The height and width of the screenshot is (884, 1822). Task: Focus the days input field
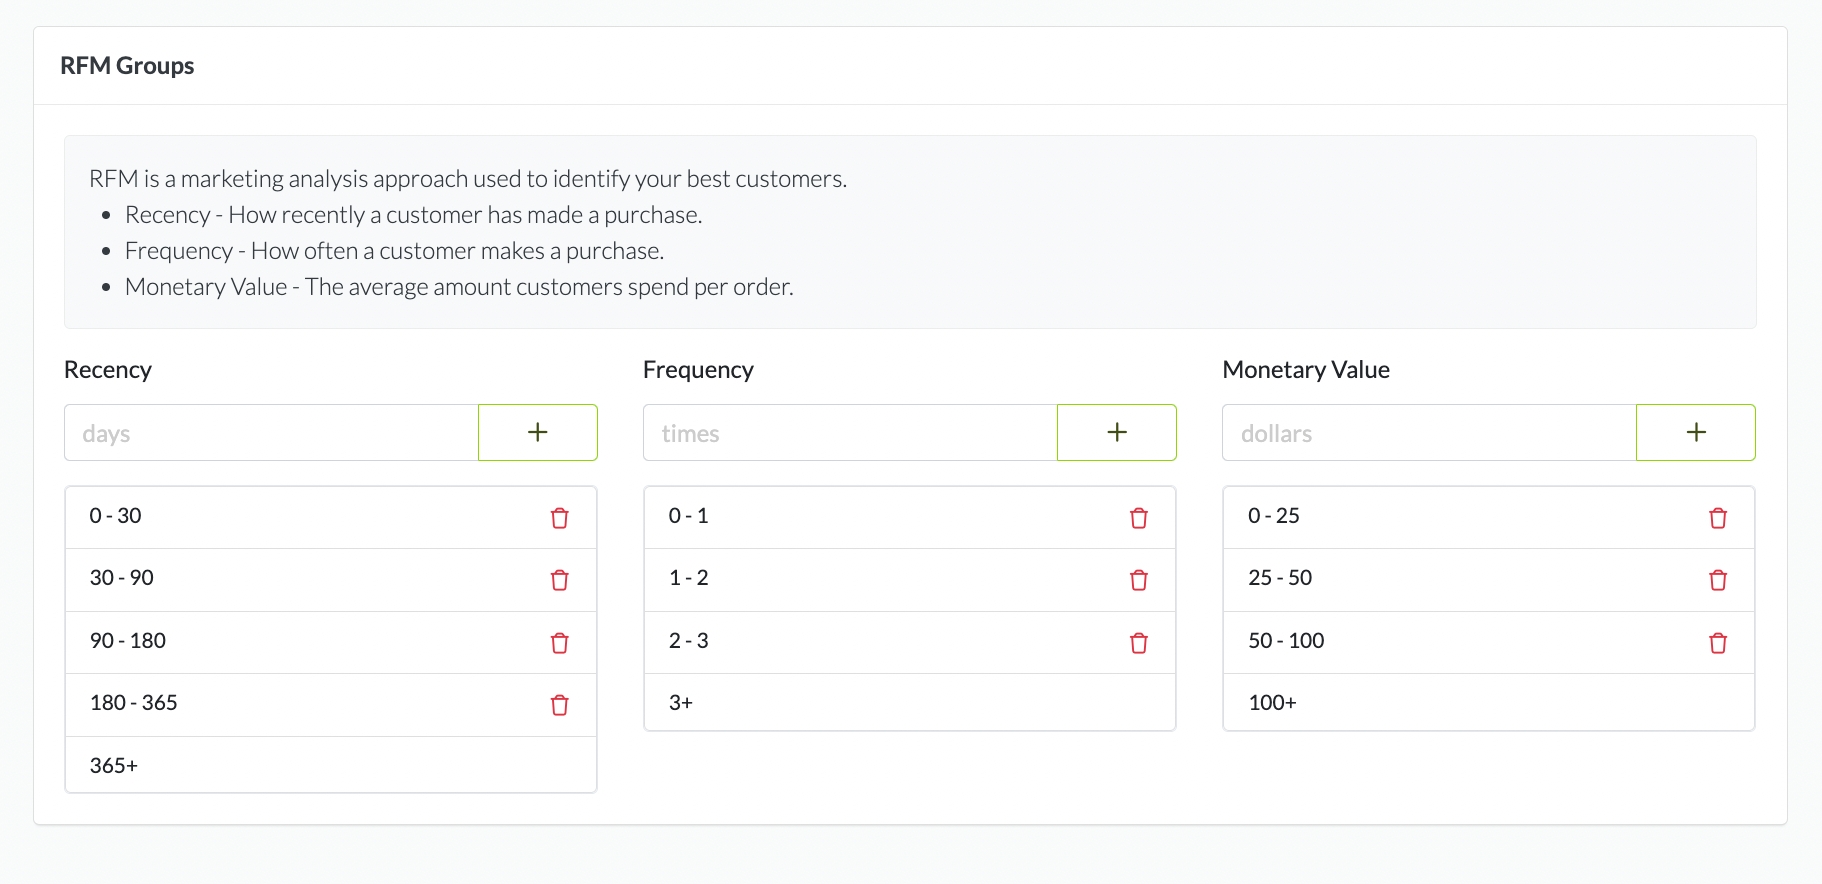(x=271, y=433)
